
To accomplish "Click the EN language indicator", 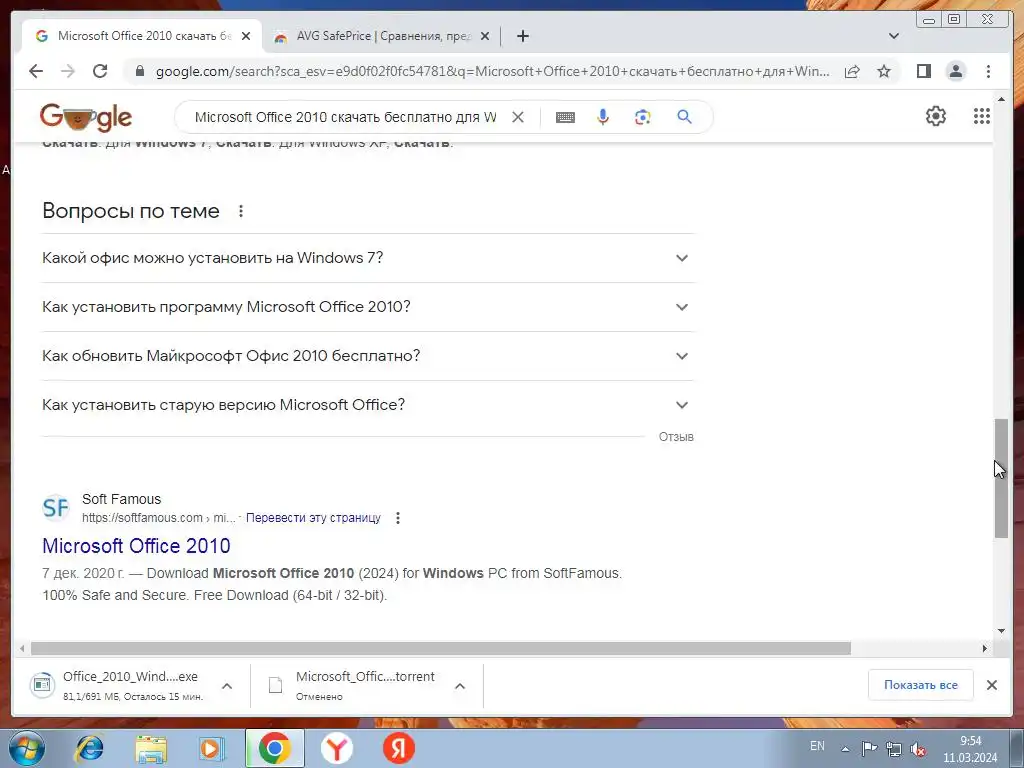I will click(817, 746).
